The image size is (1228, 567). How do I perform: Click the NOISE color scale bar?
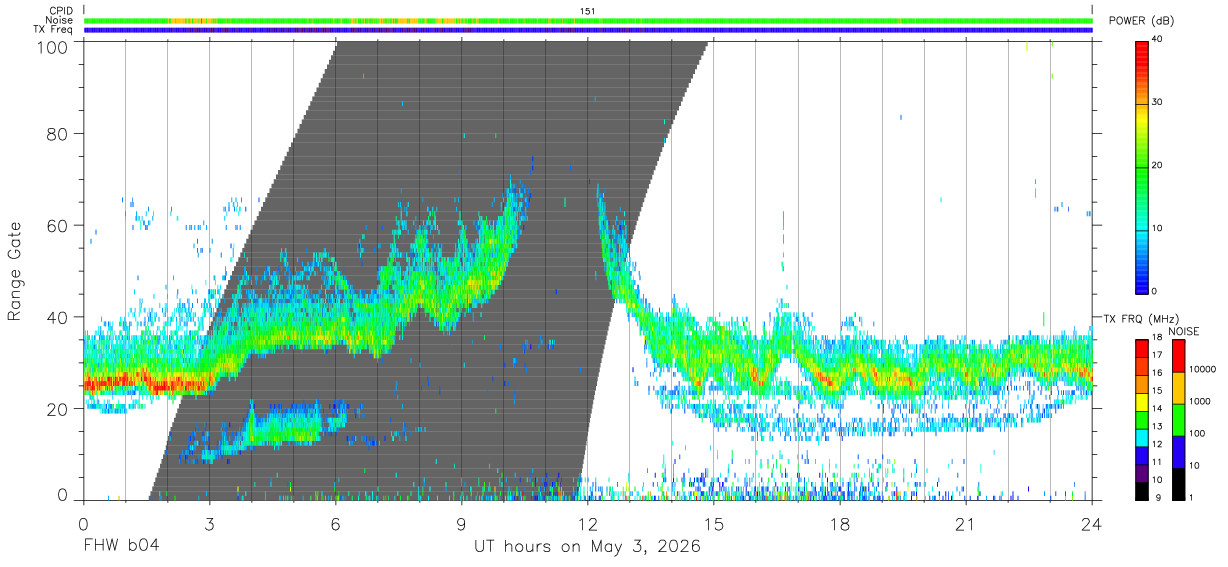1178,419
